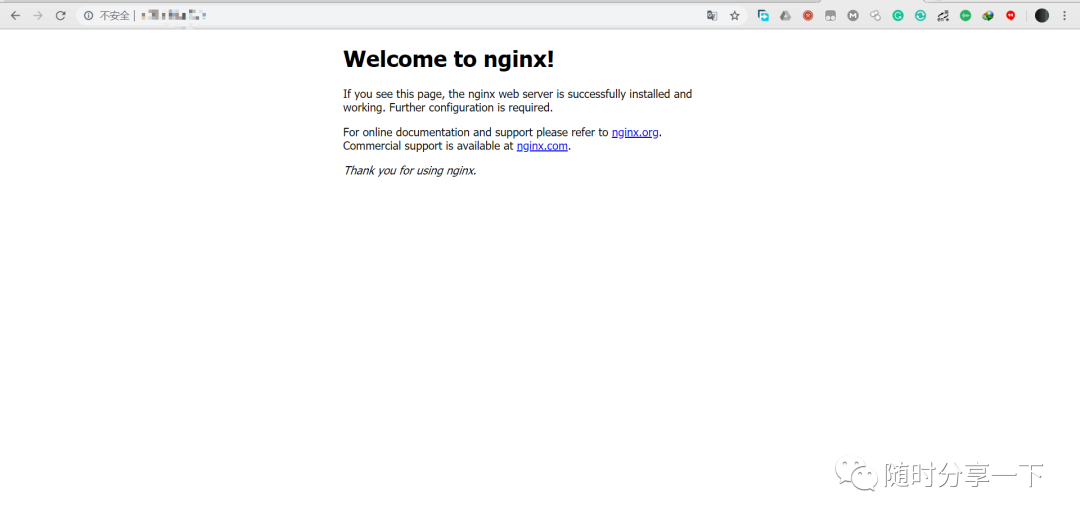
Task: Bookmark this page with the star
Action: 735,15
